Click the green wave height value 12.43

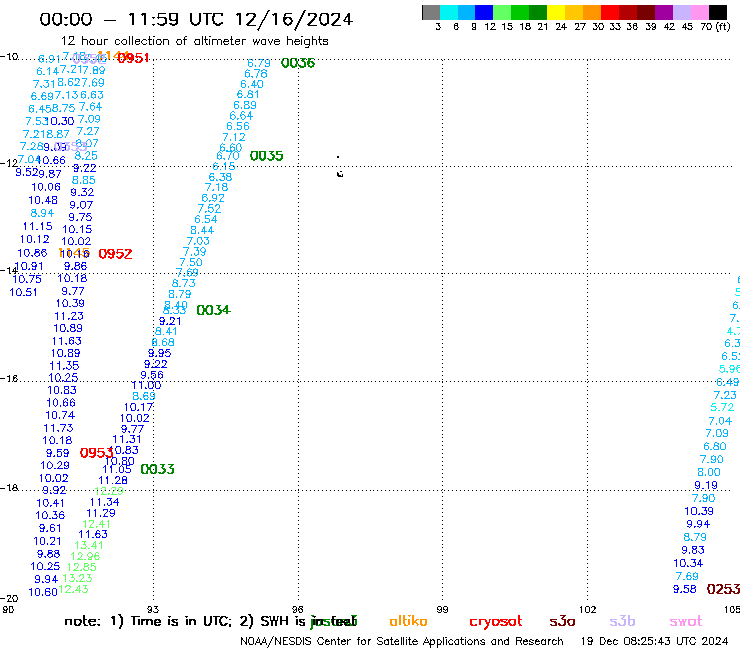click(73, 589)
